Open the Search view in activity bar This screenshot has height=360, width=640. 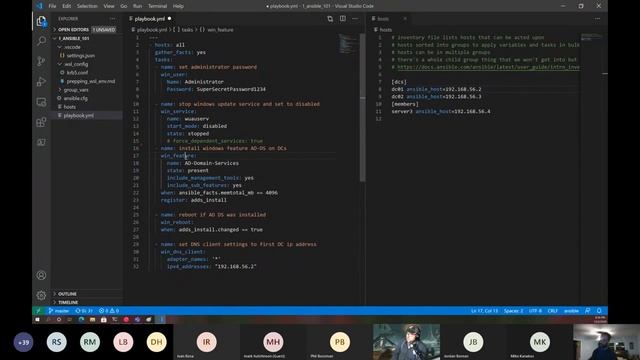41,41
